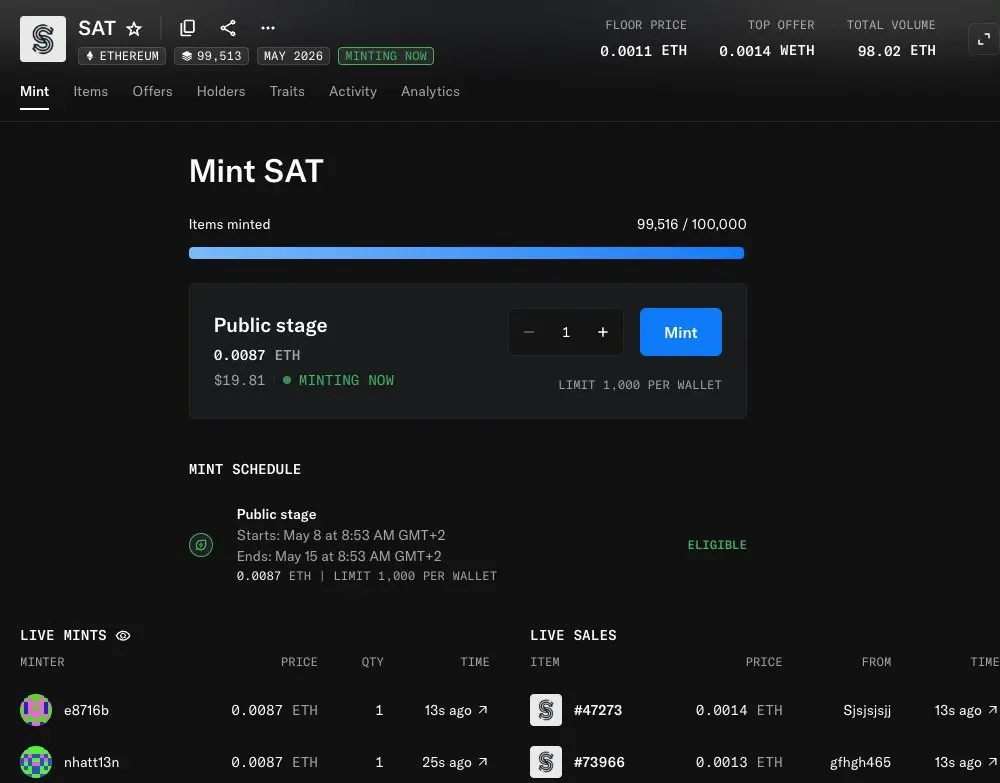
Task: Open the Items tab
Action: coord(91,91)
